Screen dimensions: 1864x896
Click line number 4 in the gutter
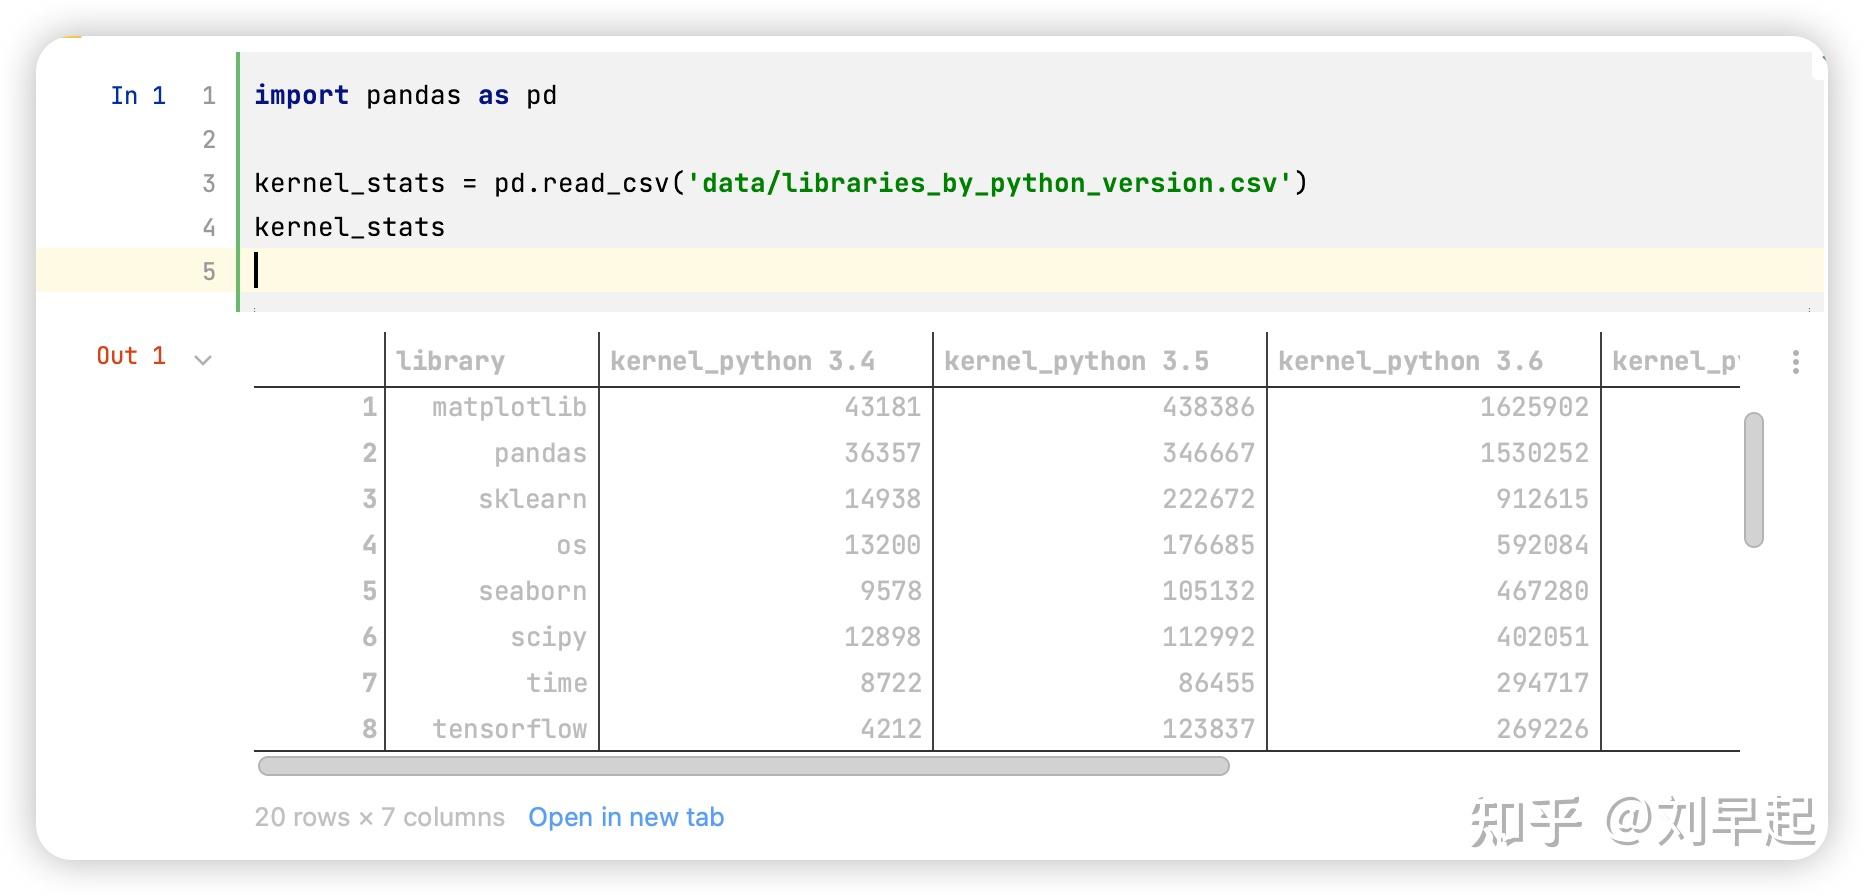pos(209,227)
